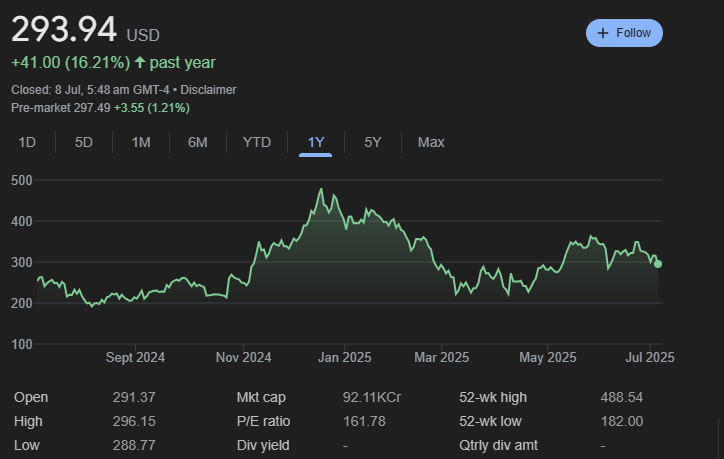The width and height of the screenshot is (724, 459).
Task: Click the 52-wk low value 182.00
Action: coord(621,421)
